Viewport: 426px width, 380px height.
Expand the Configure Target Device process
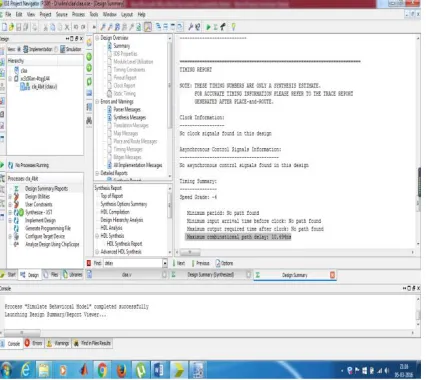click(10, 236)
